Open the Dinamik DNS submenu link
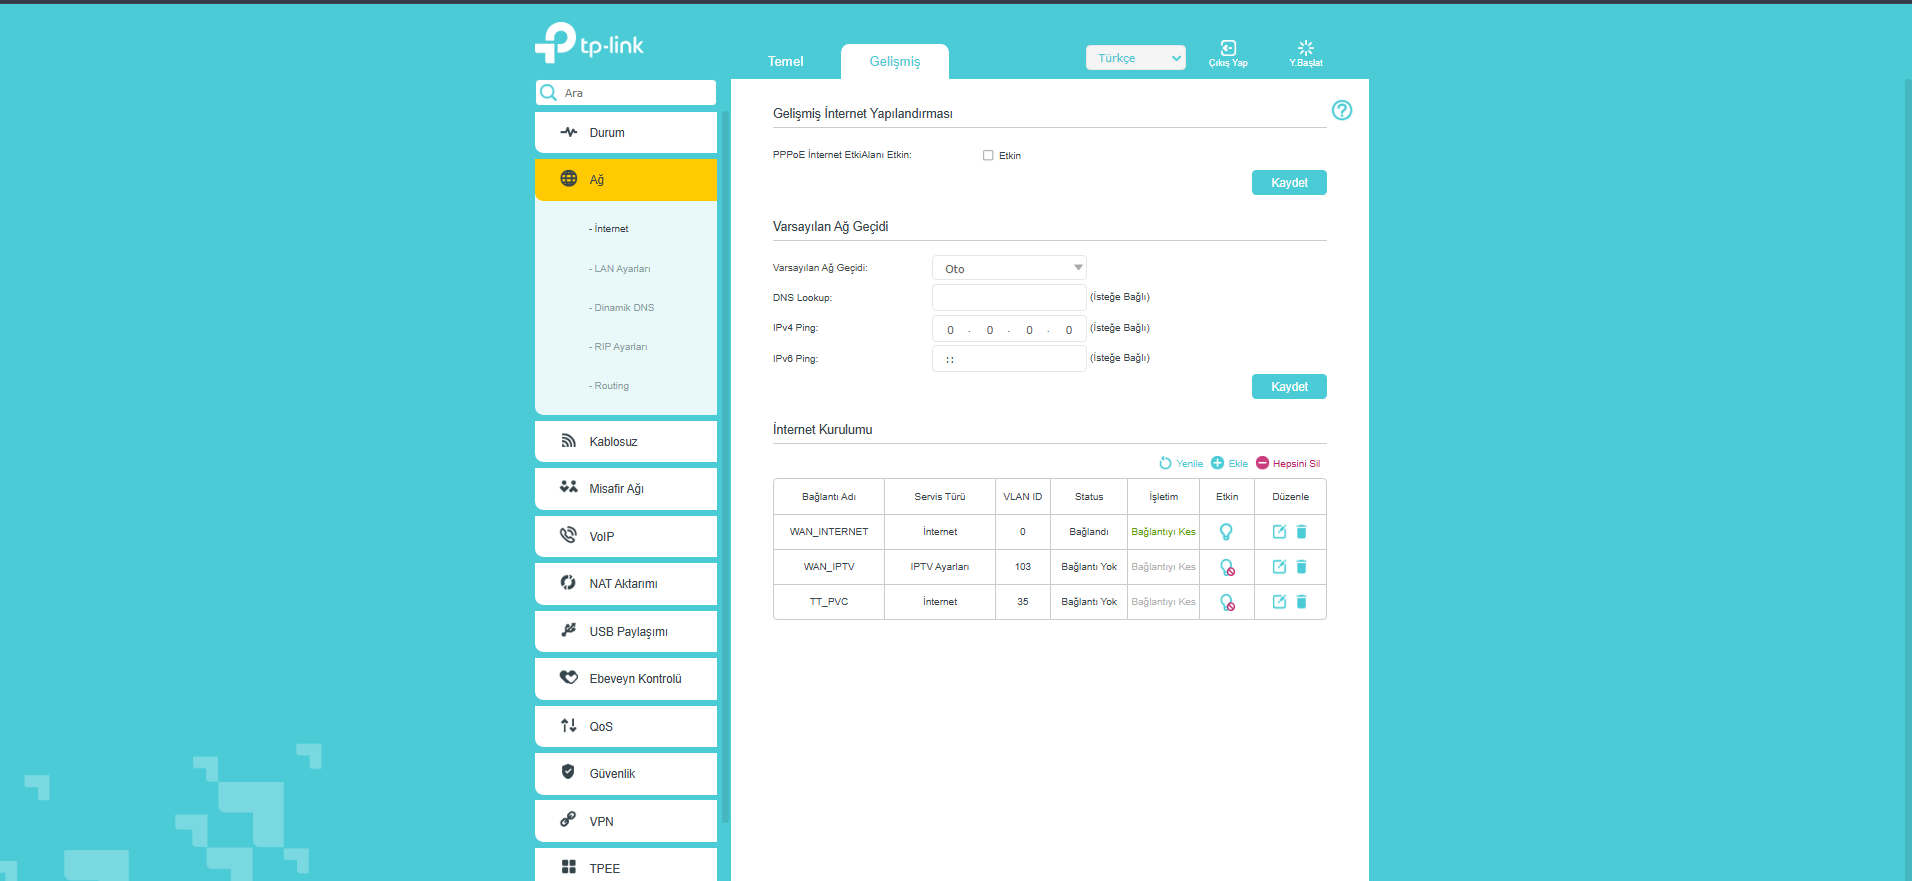Screen dimensions: 1912x881 pyautogui.click(x=622, y=308)
